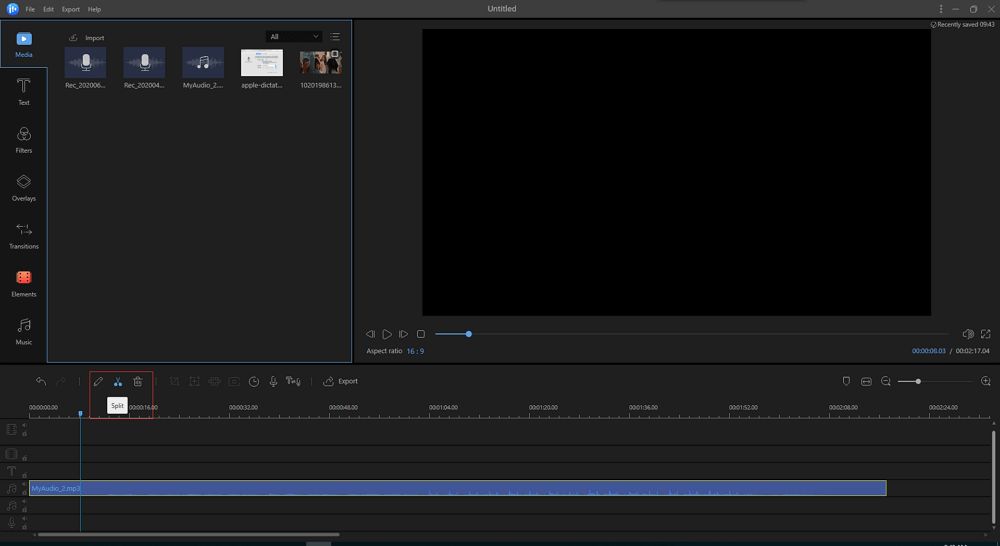The height and width of the screenshot is (546, 1000).
Task: Undo the last action
Action: click(41, 381)
